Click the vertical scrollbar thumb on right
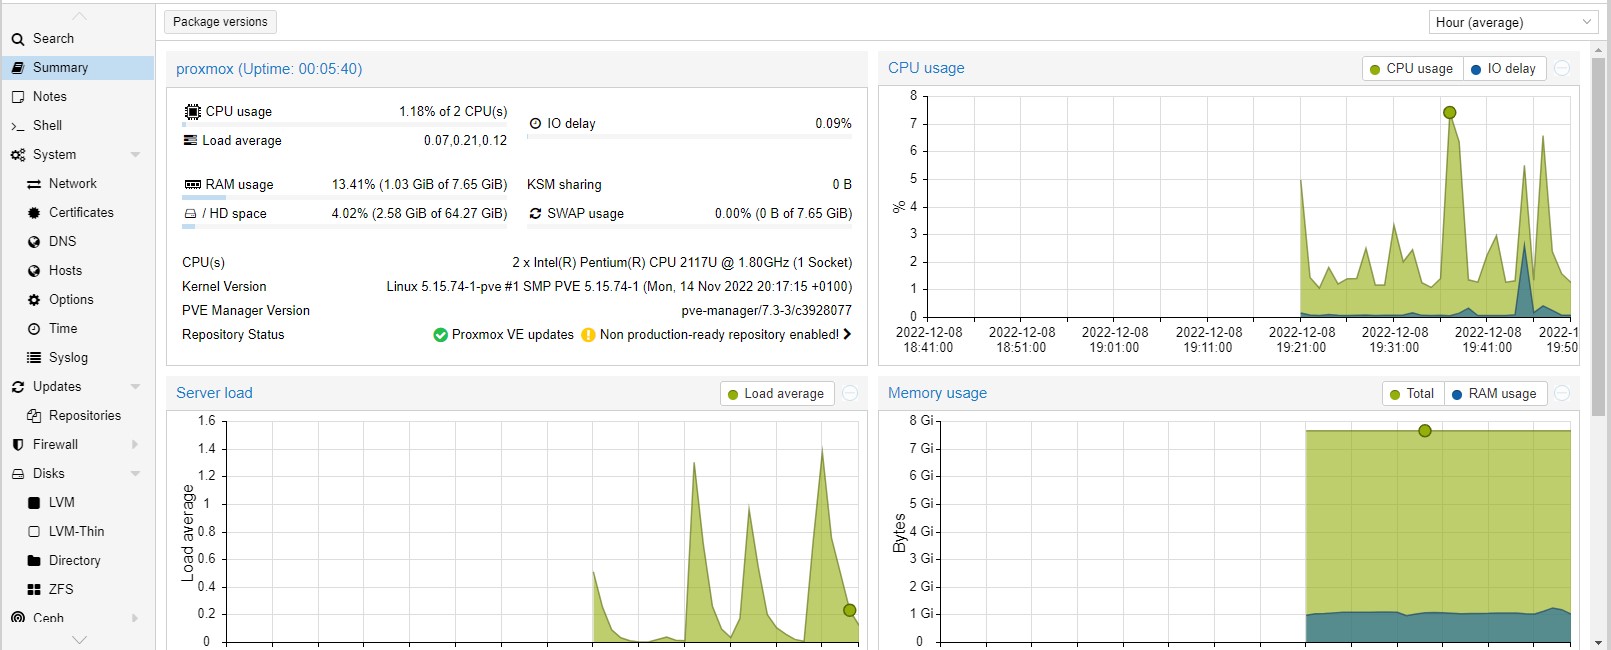Screen dimensions: 1611x650 point(1598,237)
